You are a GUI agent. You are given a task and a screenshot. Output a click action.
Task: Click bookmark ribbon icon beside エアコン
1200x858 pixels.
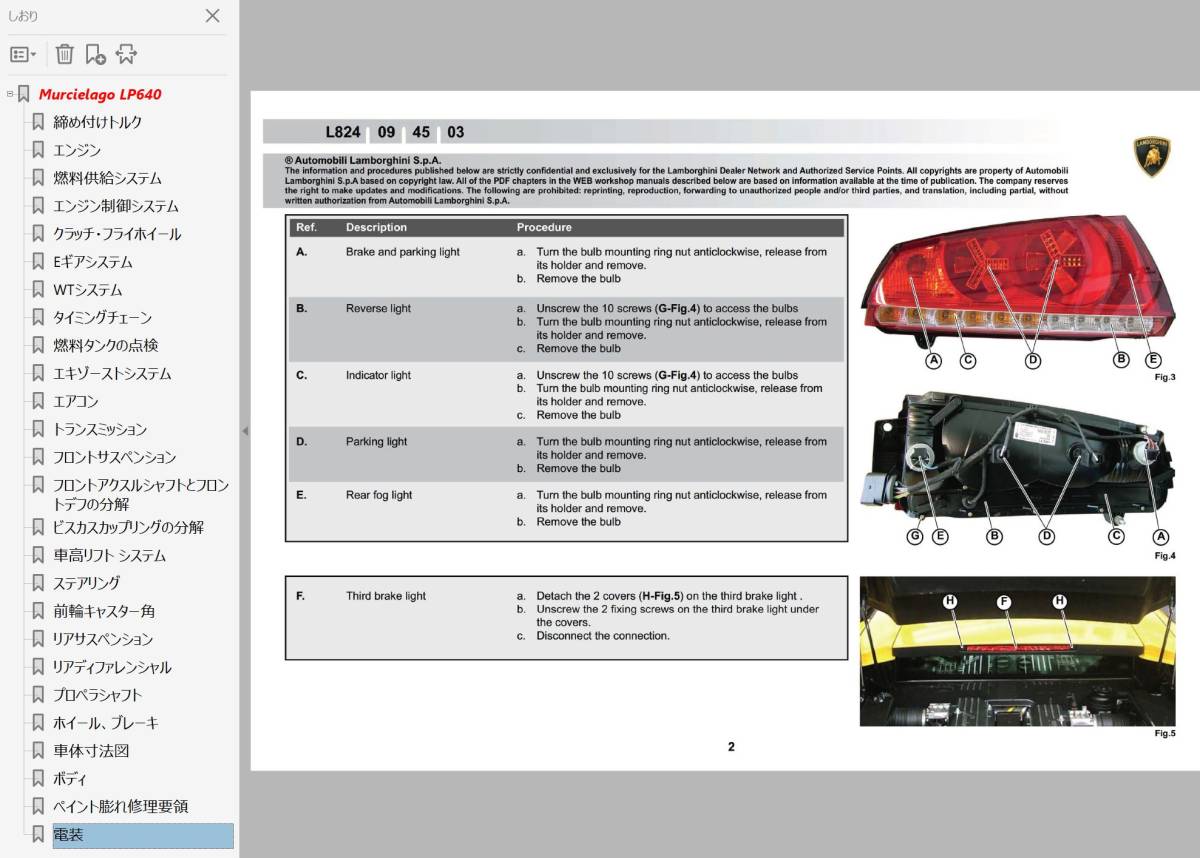38,401
